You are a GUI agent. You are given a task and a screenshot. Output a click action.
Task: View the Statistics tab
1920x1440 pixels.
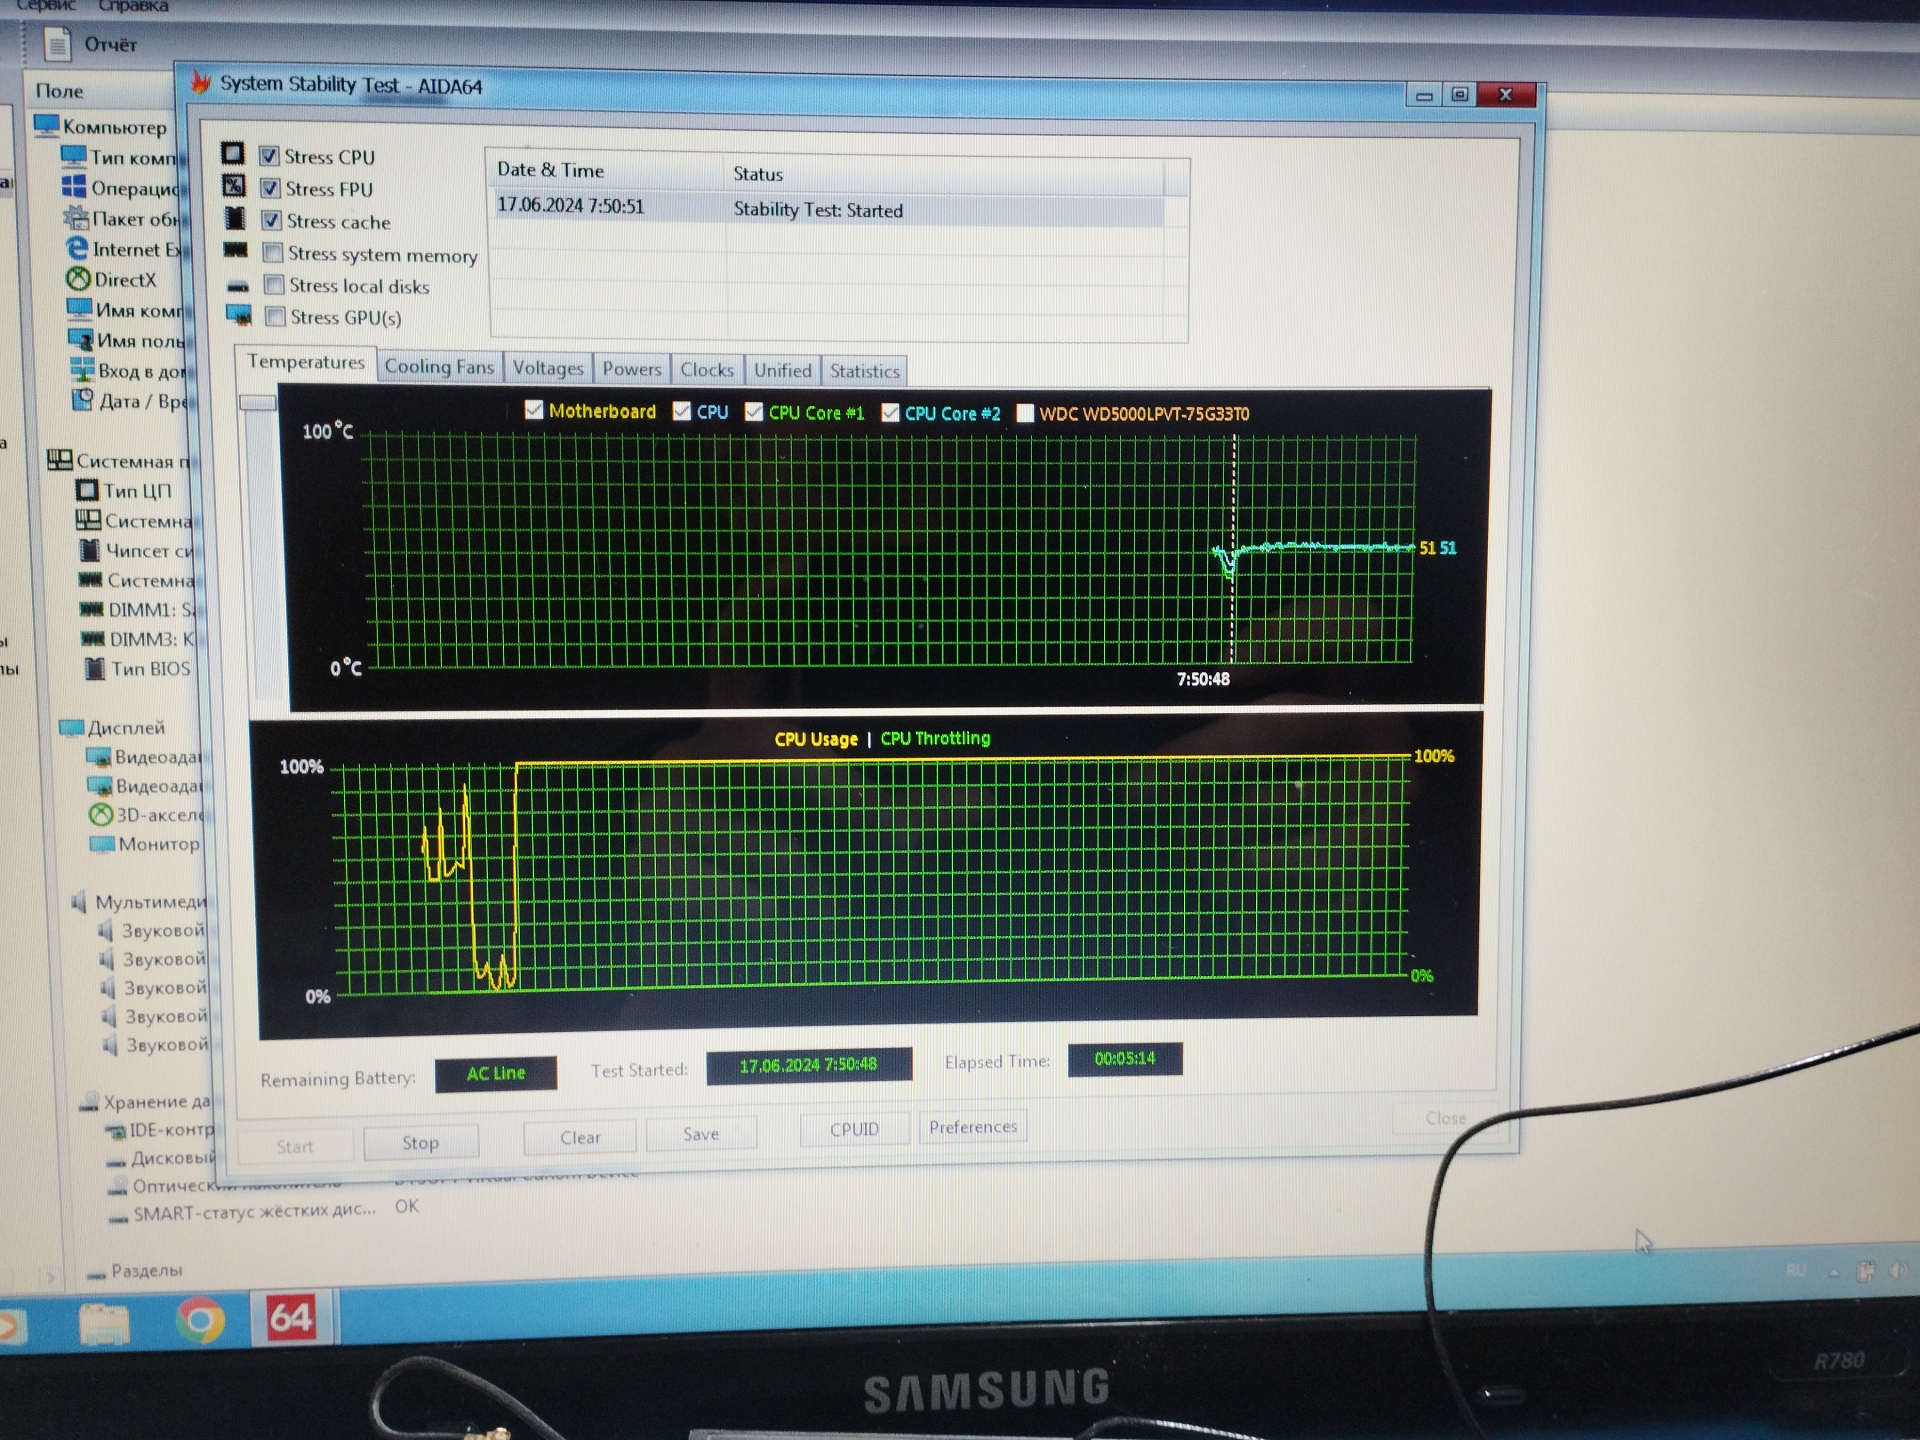point(865,372)
